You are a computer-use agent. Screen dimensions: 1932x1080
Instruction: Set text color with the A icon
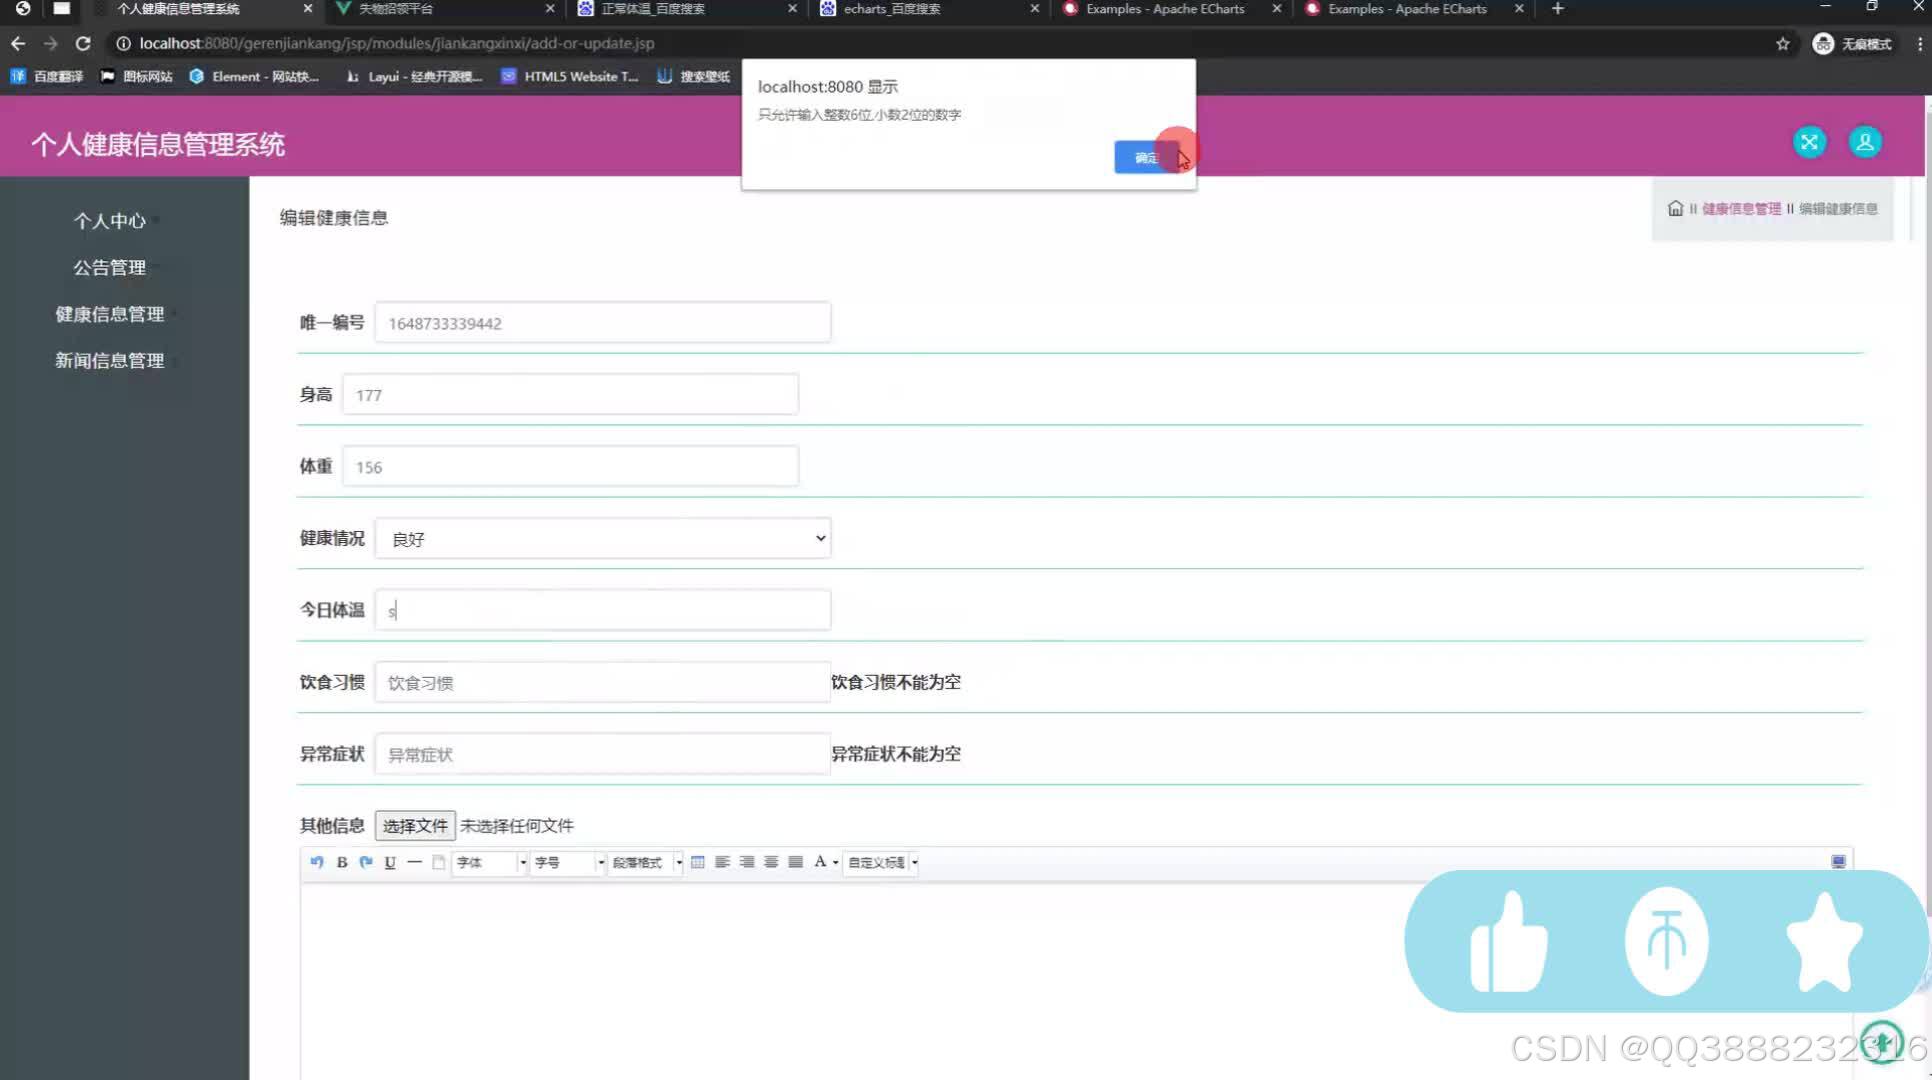[818, 862]
